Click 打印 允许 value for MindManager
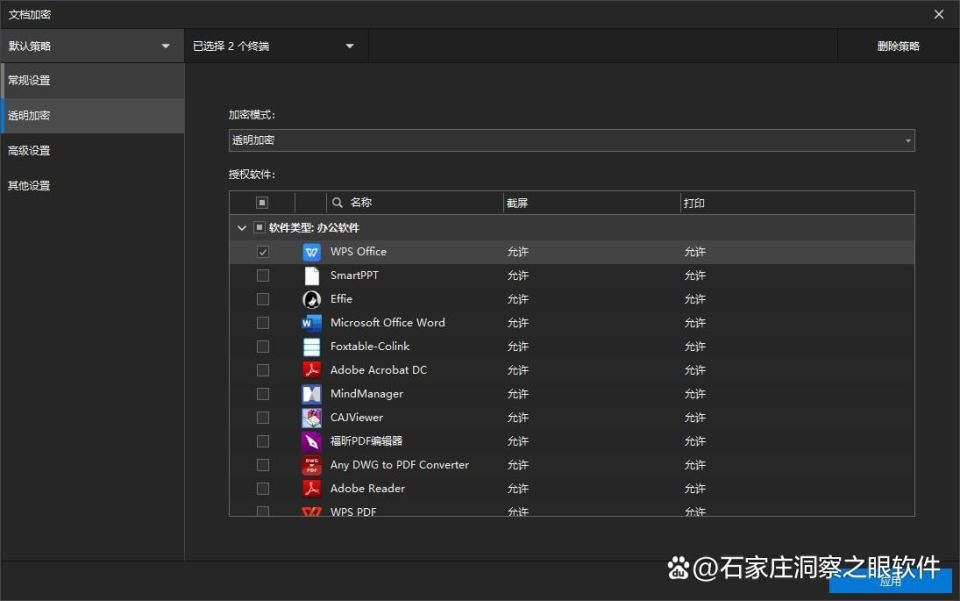 [x=695, y=394]
